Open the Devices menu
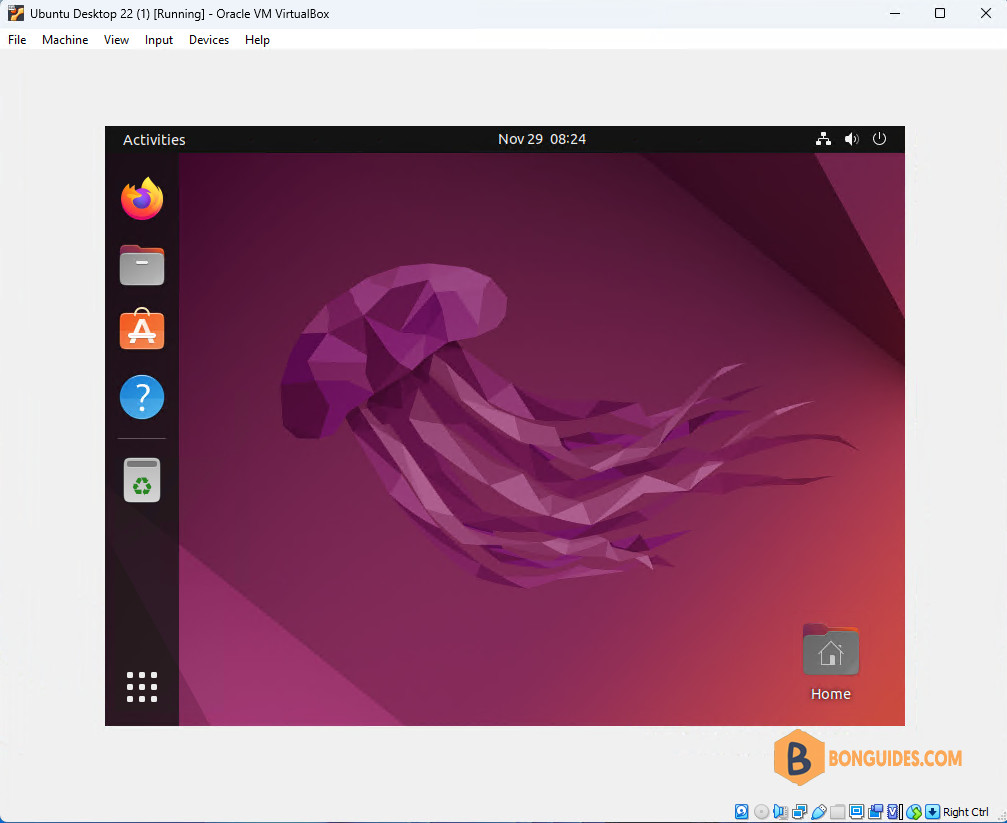 (209, 40)
